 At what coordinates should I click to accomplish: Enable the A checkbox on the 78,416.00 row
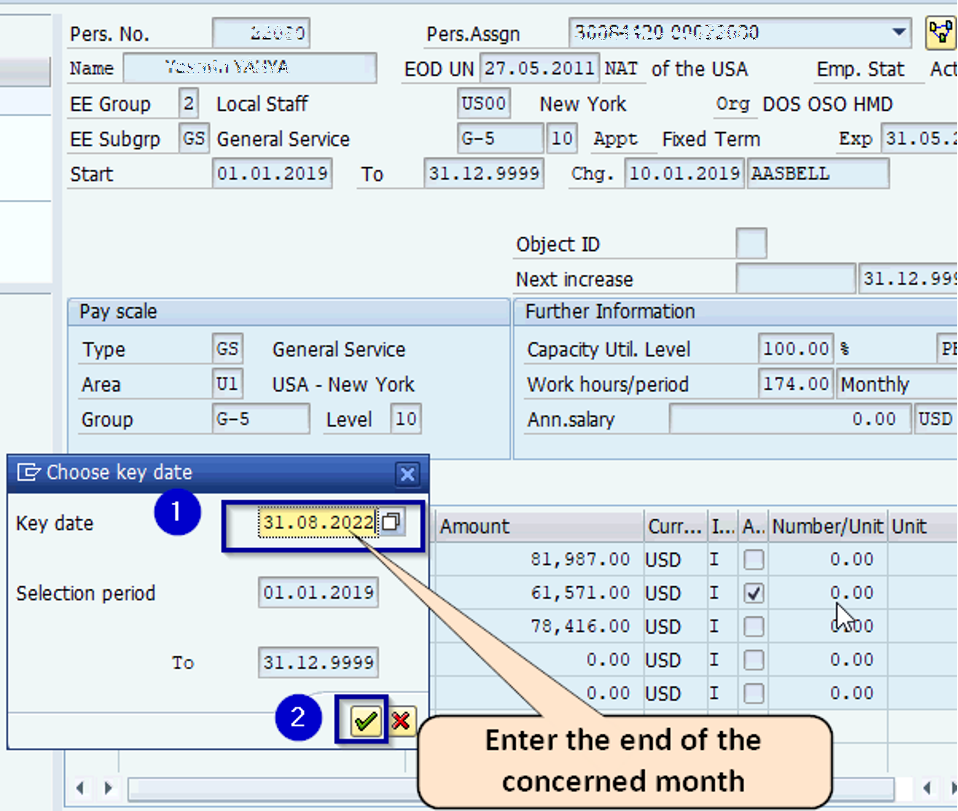(x=753, y=626)
